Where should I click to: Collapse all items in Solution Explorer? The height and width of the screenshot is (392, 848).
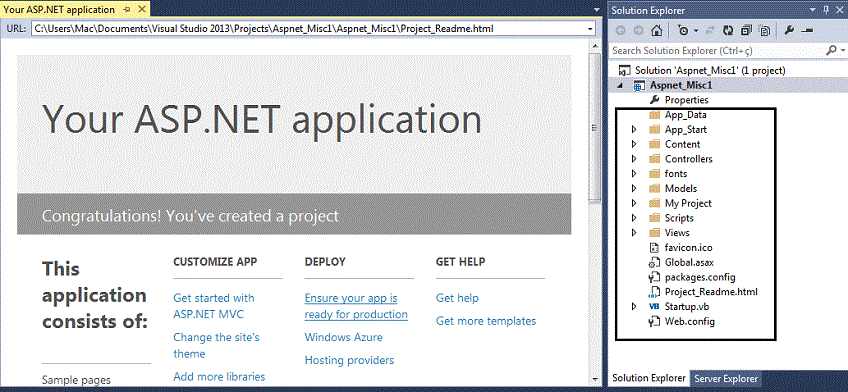pos(747,31)
